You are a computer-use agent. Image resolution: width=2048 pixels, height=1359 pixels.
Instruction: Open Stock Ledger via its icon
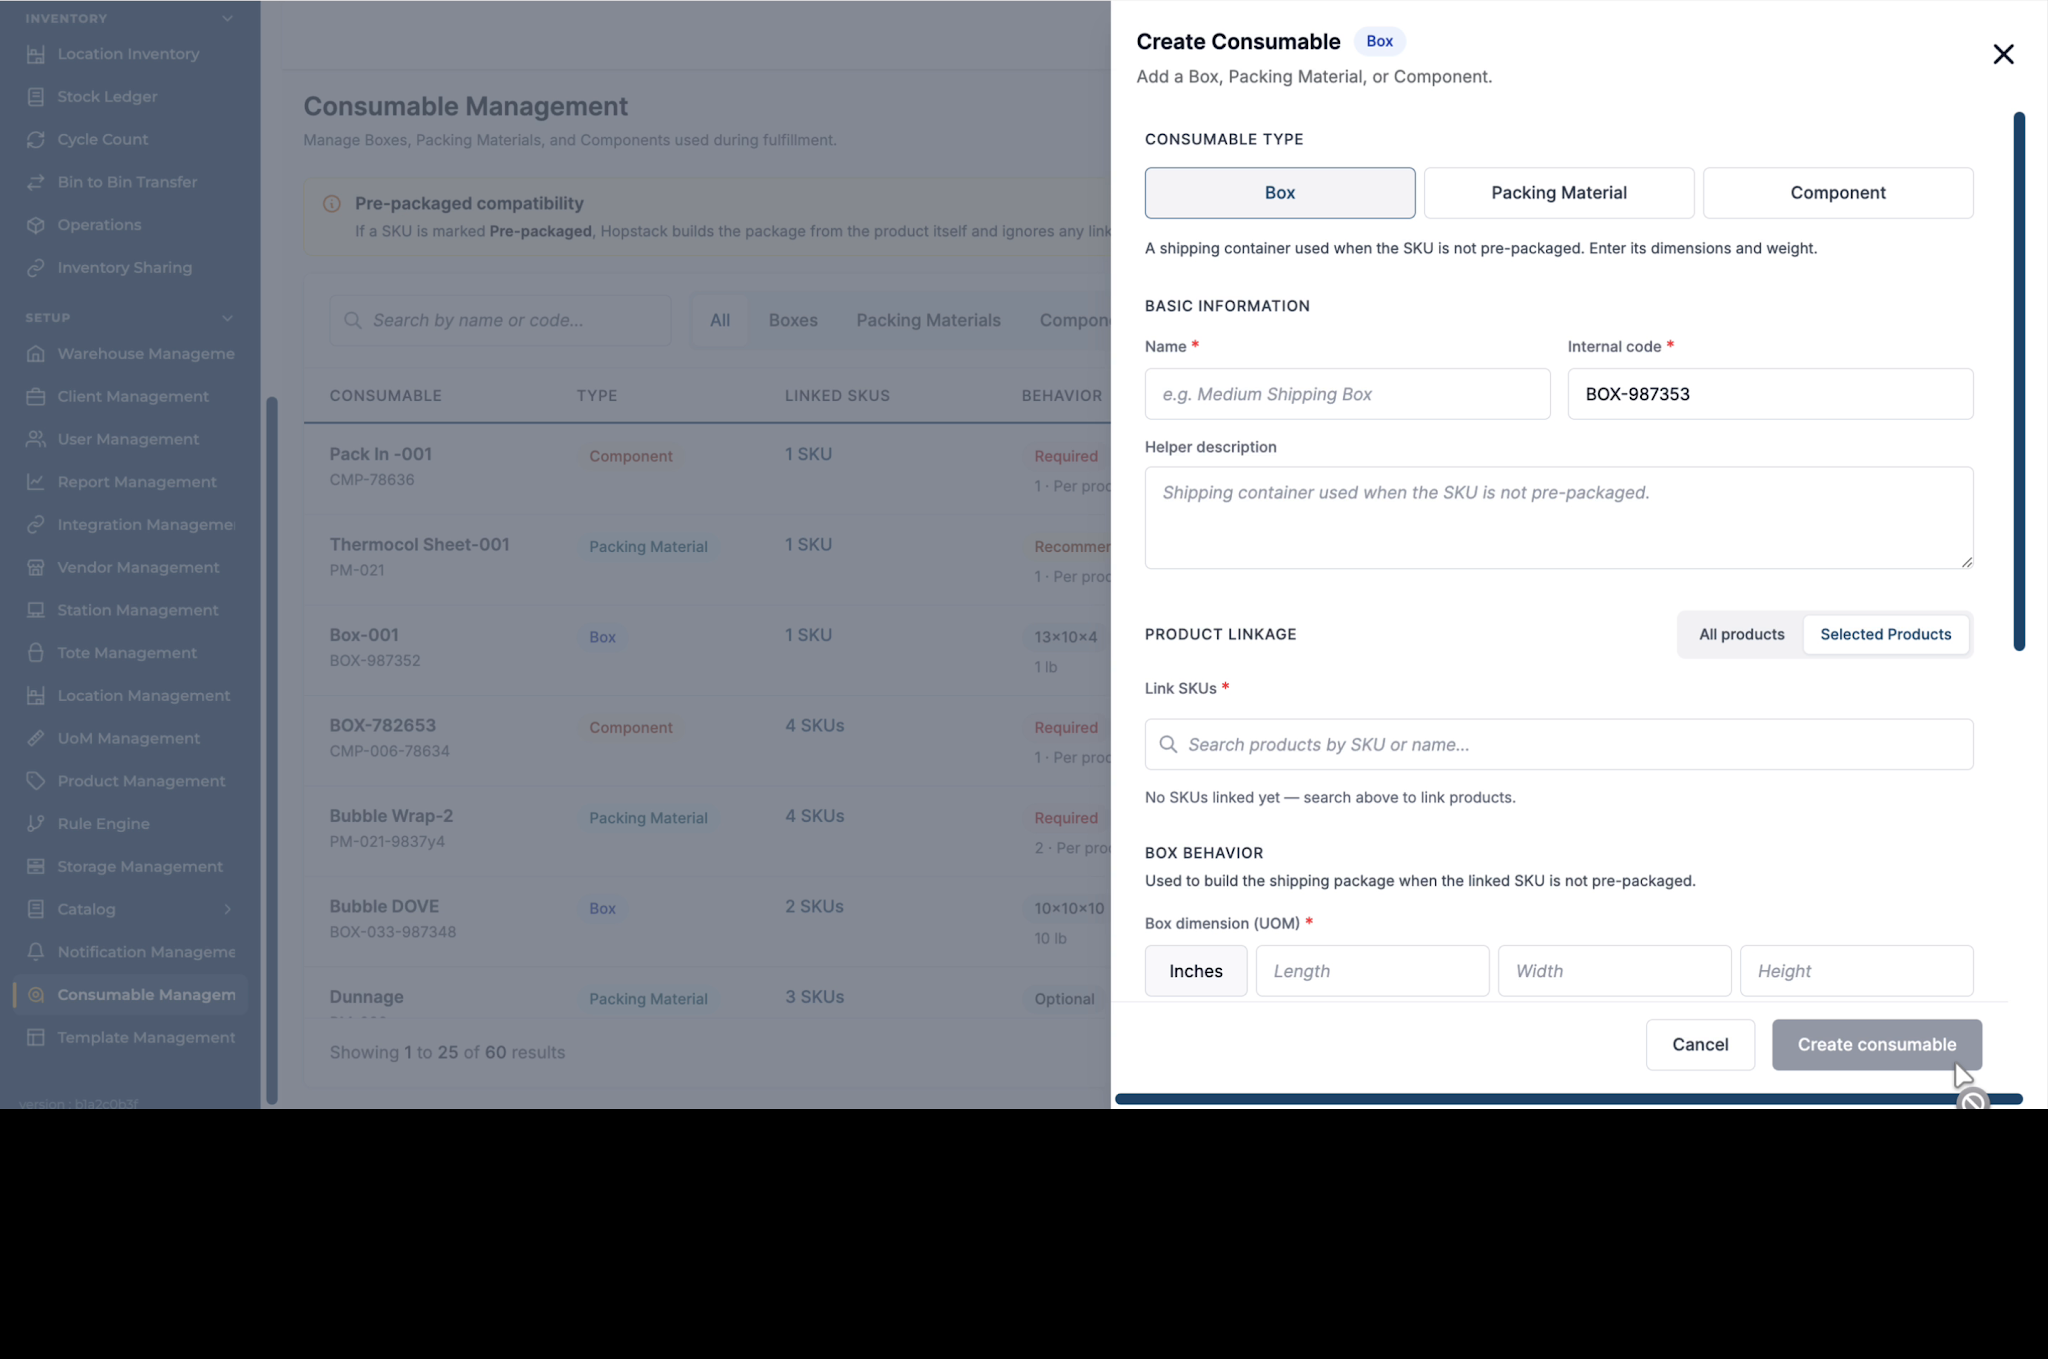point(36,97)
